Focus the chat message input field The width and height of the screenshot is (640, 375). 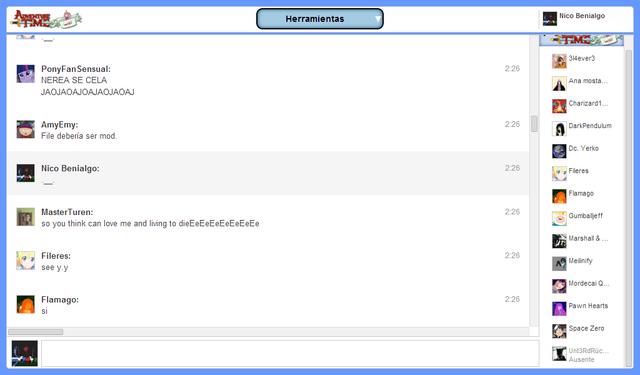tap(290, 353)
